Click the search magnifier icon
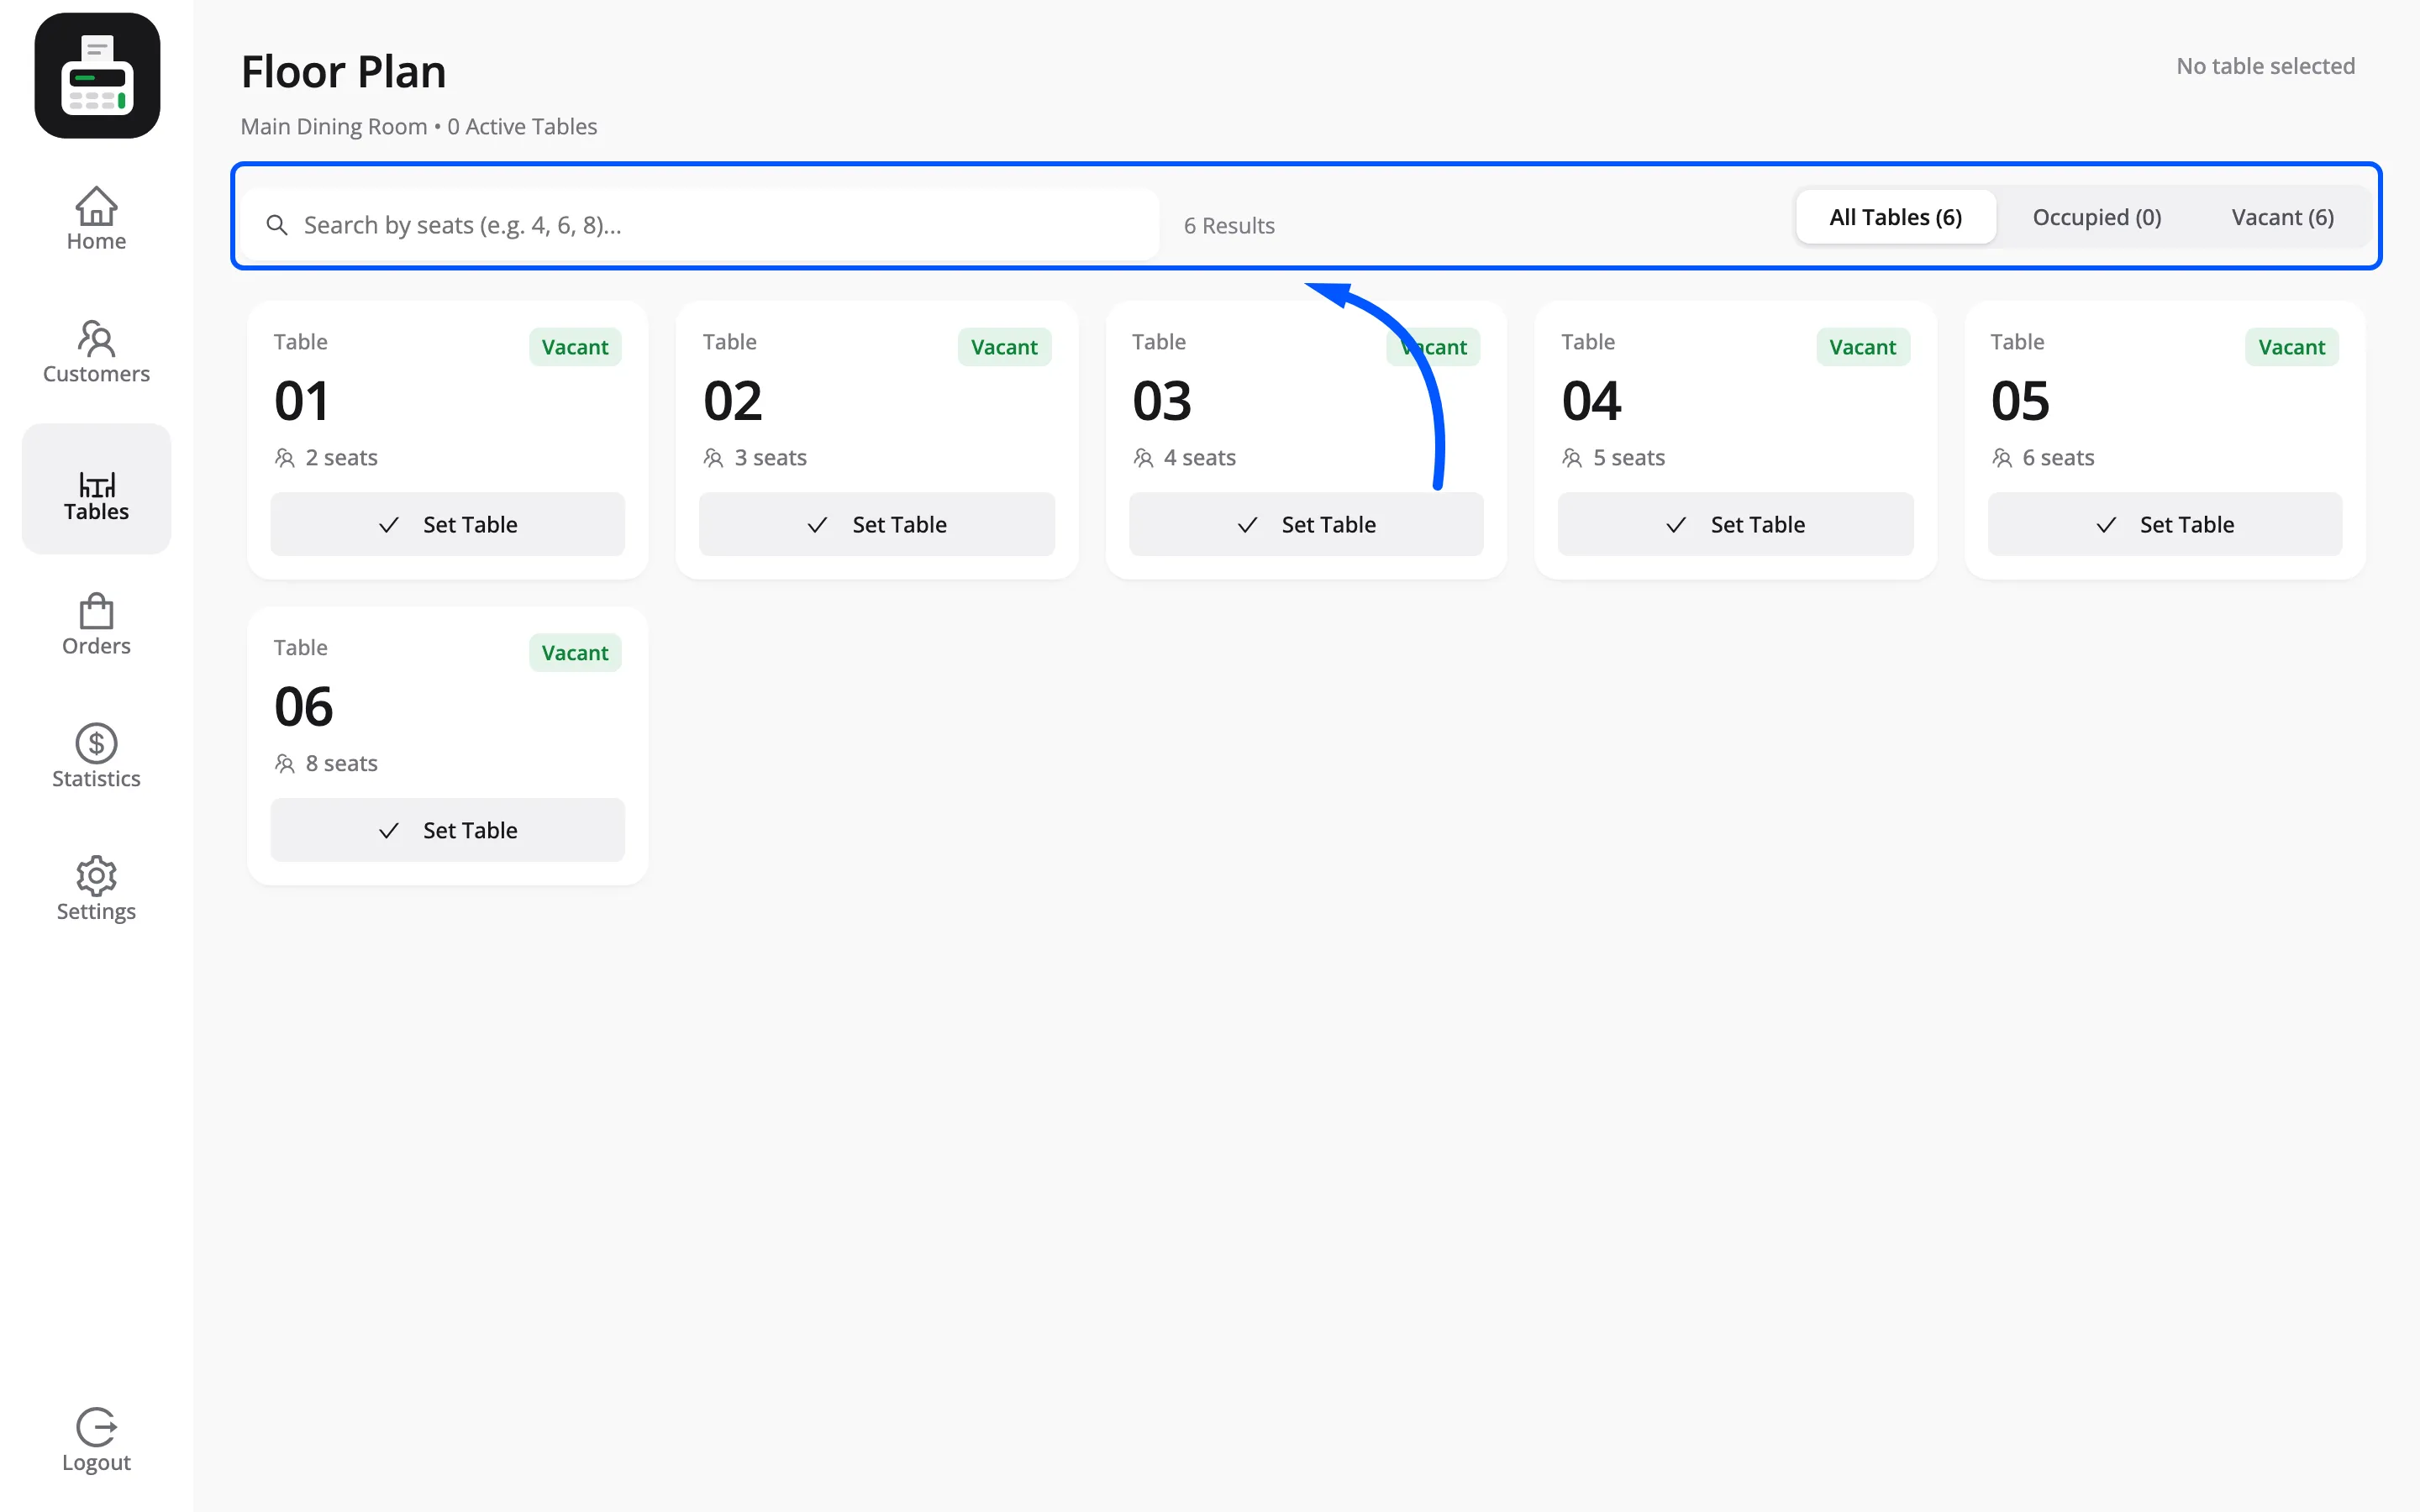 coord(277,225)
